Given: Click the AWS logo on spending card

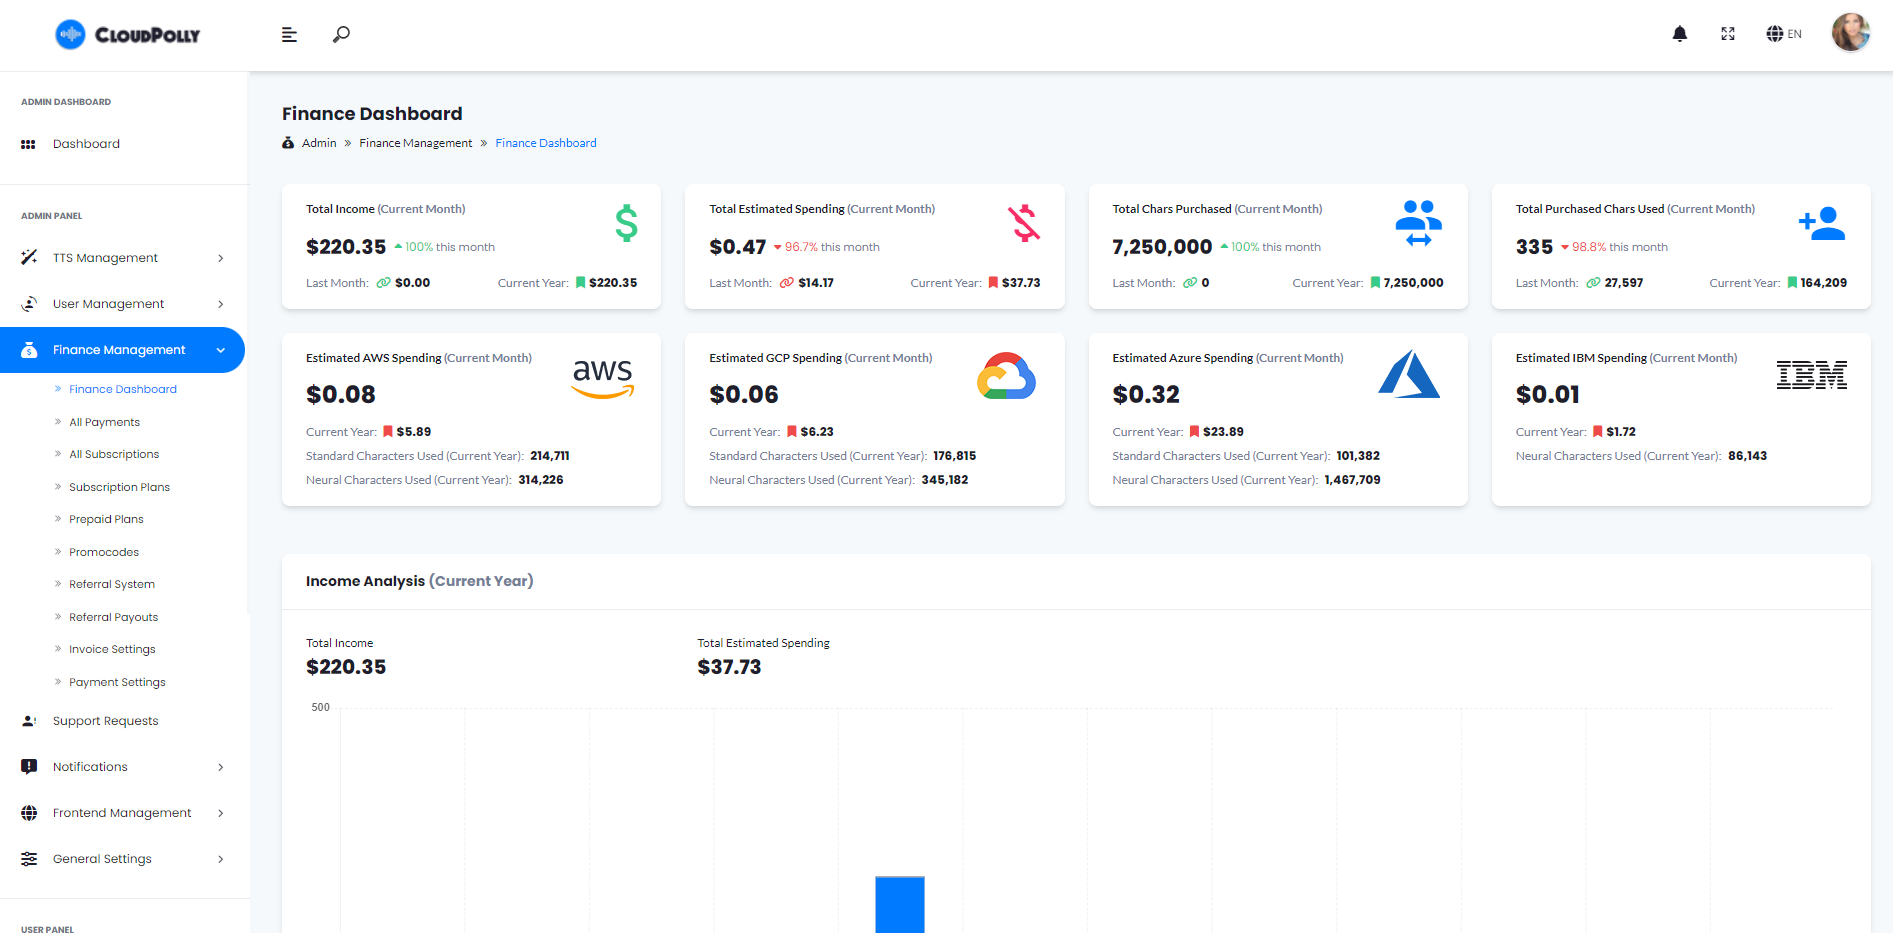Looking at the screenshot, I should [602, 377].
